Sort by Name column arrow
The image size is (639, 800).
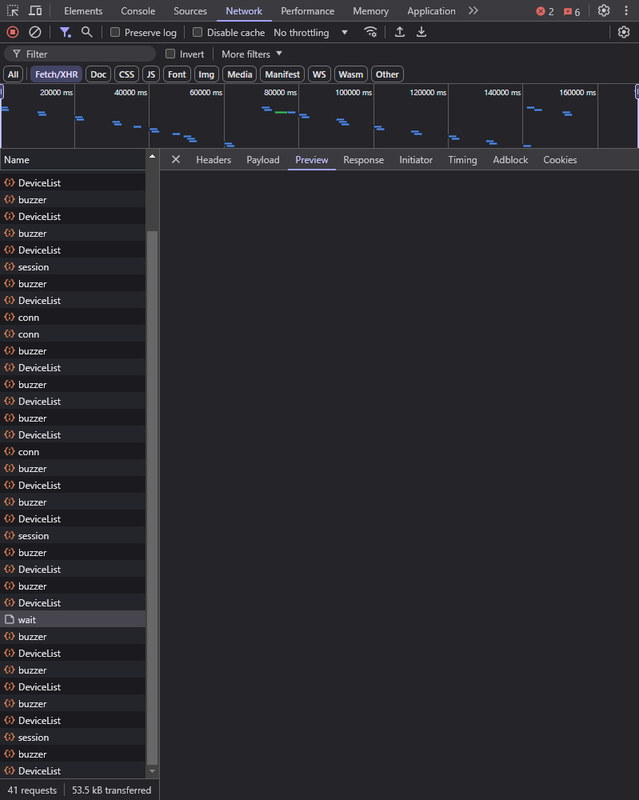(152, 157)
